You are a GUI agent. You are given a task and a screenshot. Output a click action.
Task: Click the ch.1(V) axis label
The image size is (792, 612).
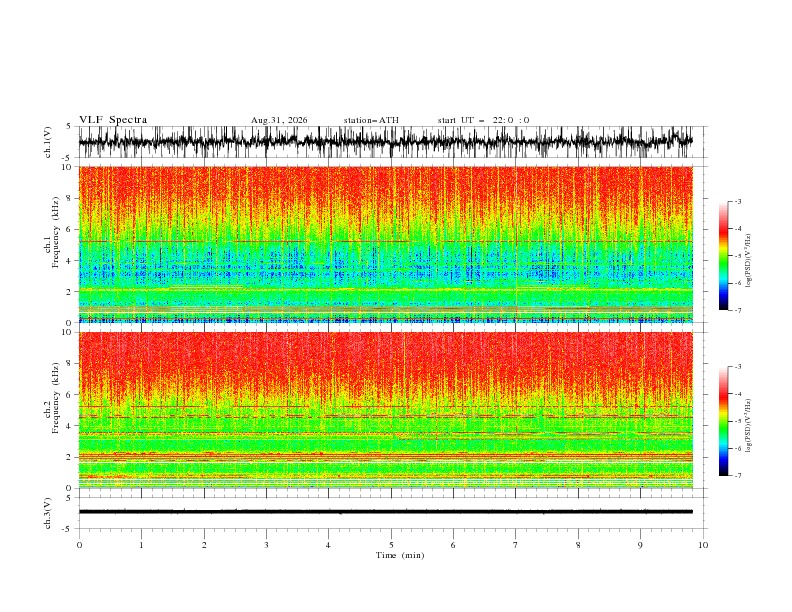[48, 142]
